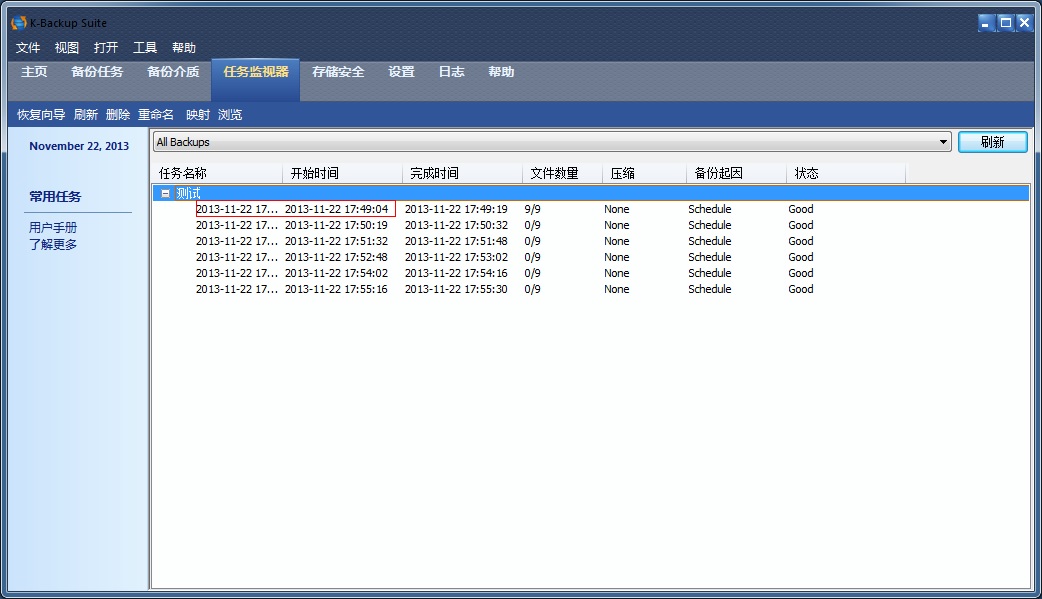The height and width of the screenshot is (599, 1042).
Task: Switch to the 主页 tab
Action: click(x=34, y=72)
